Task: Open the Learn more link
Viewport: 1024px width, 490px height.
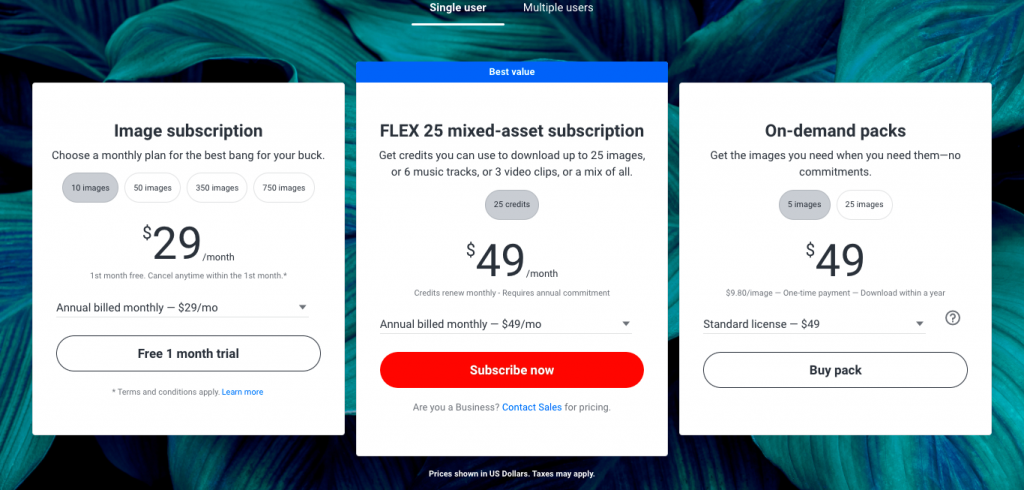Action: coord(243,392)
